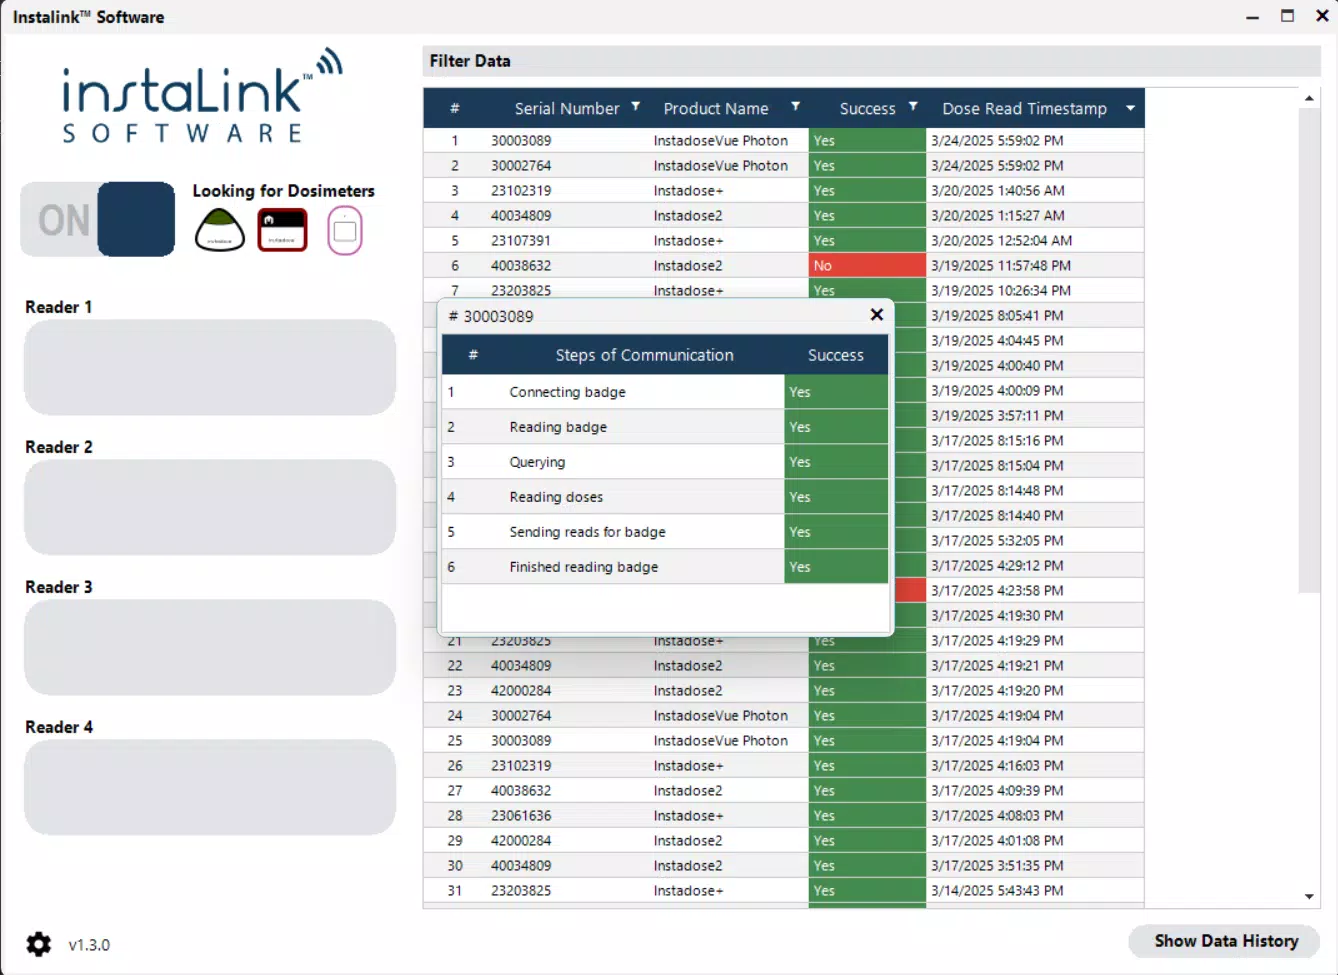Select row 27 serial 40038632
1338x975 pixels.
point(521,791)
